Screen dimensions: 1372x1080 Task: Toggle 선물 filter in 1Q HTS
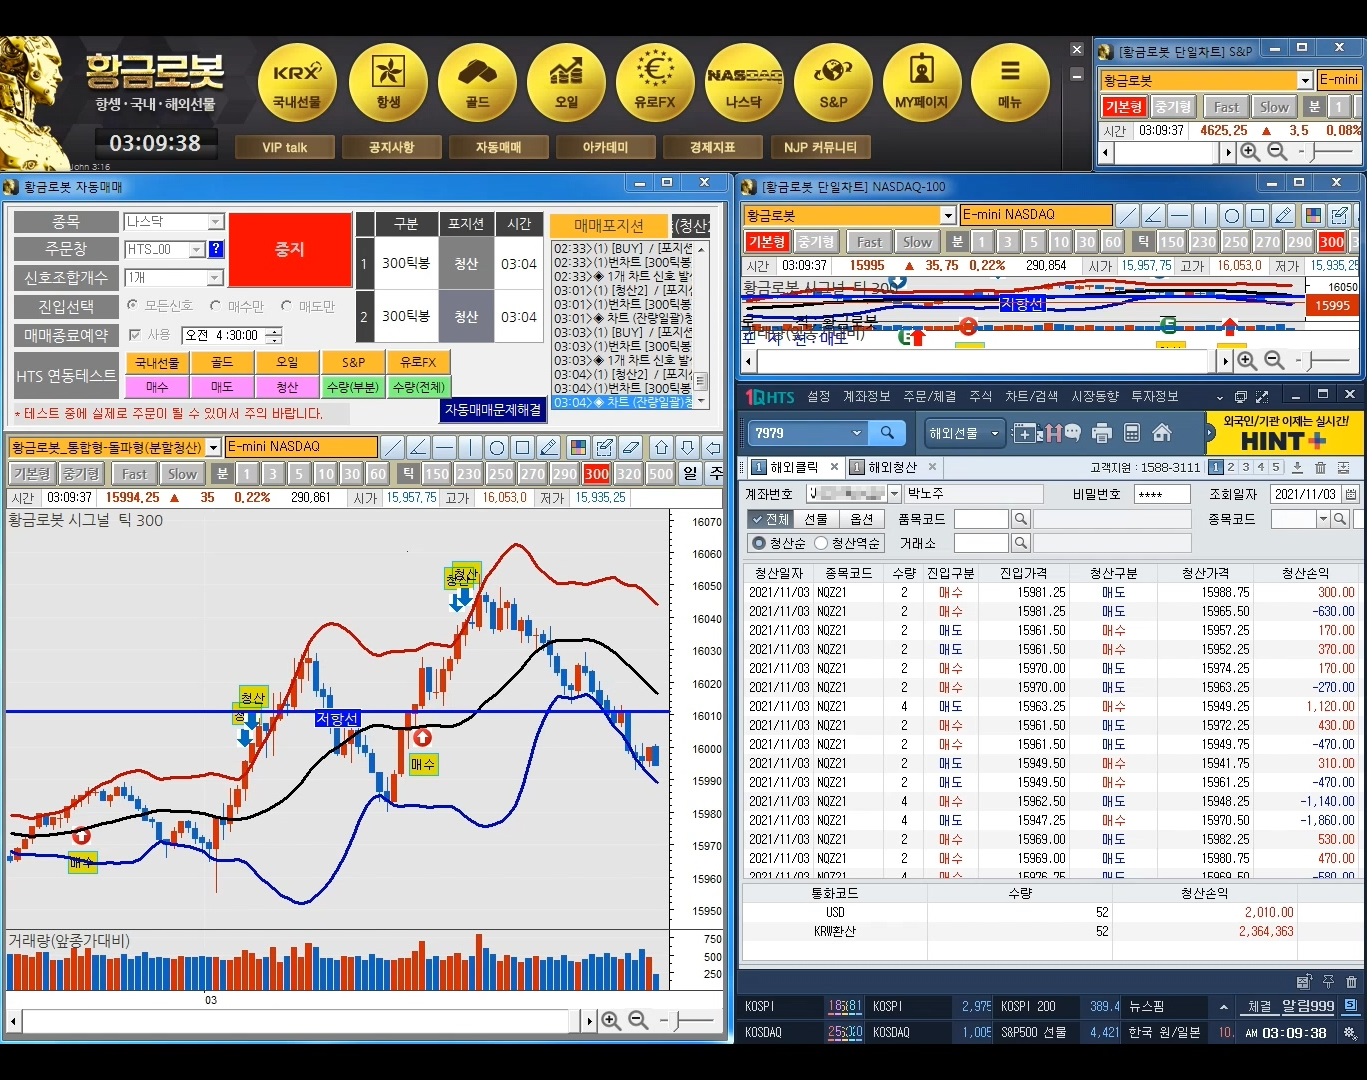(x=817, y=519)
